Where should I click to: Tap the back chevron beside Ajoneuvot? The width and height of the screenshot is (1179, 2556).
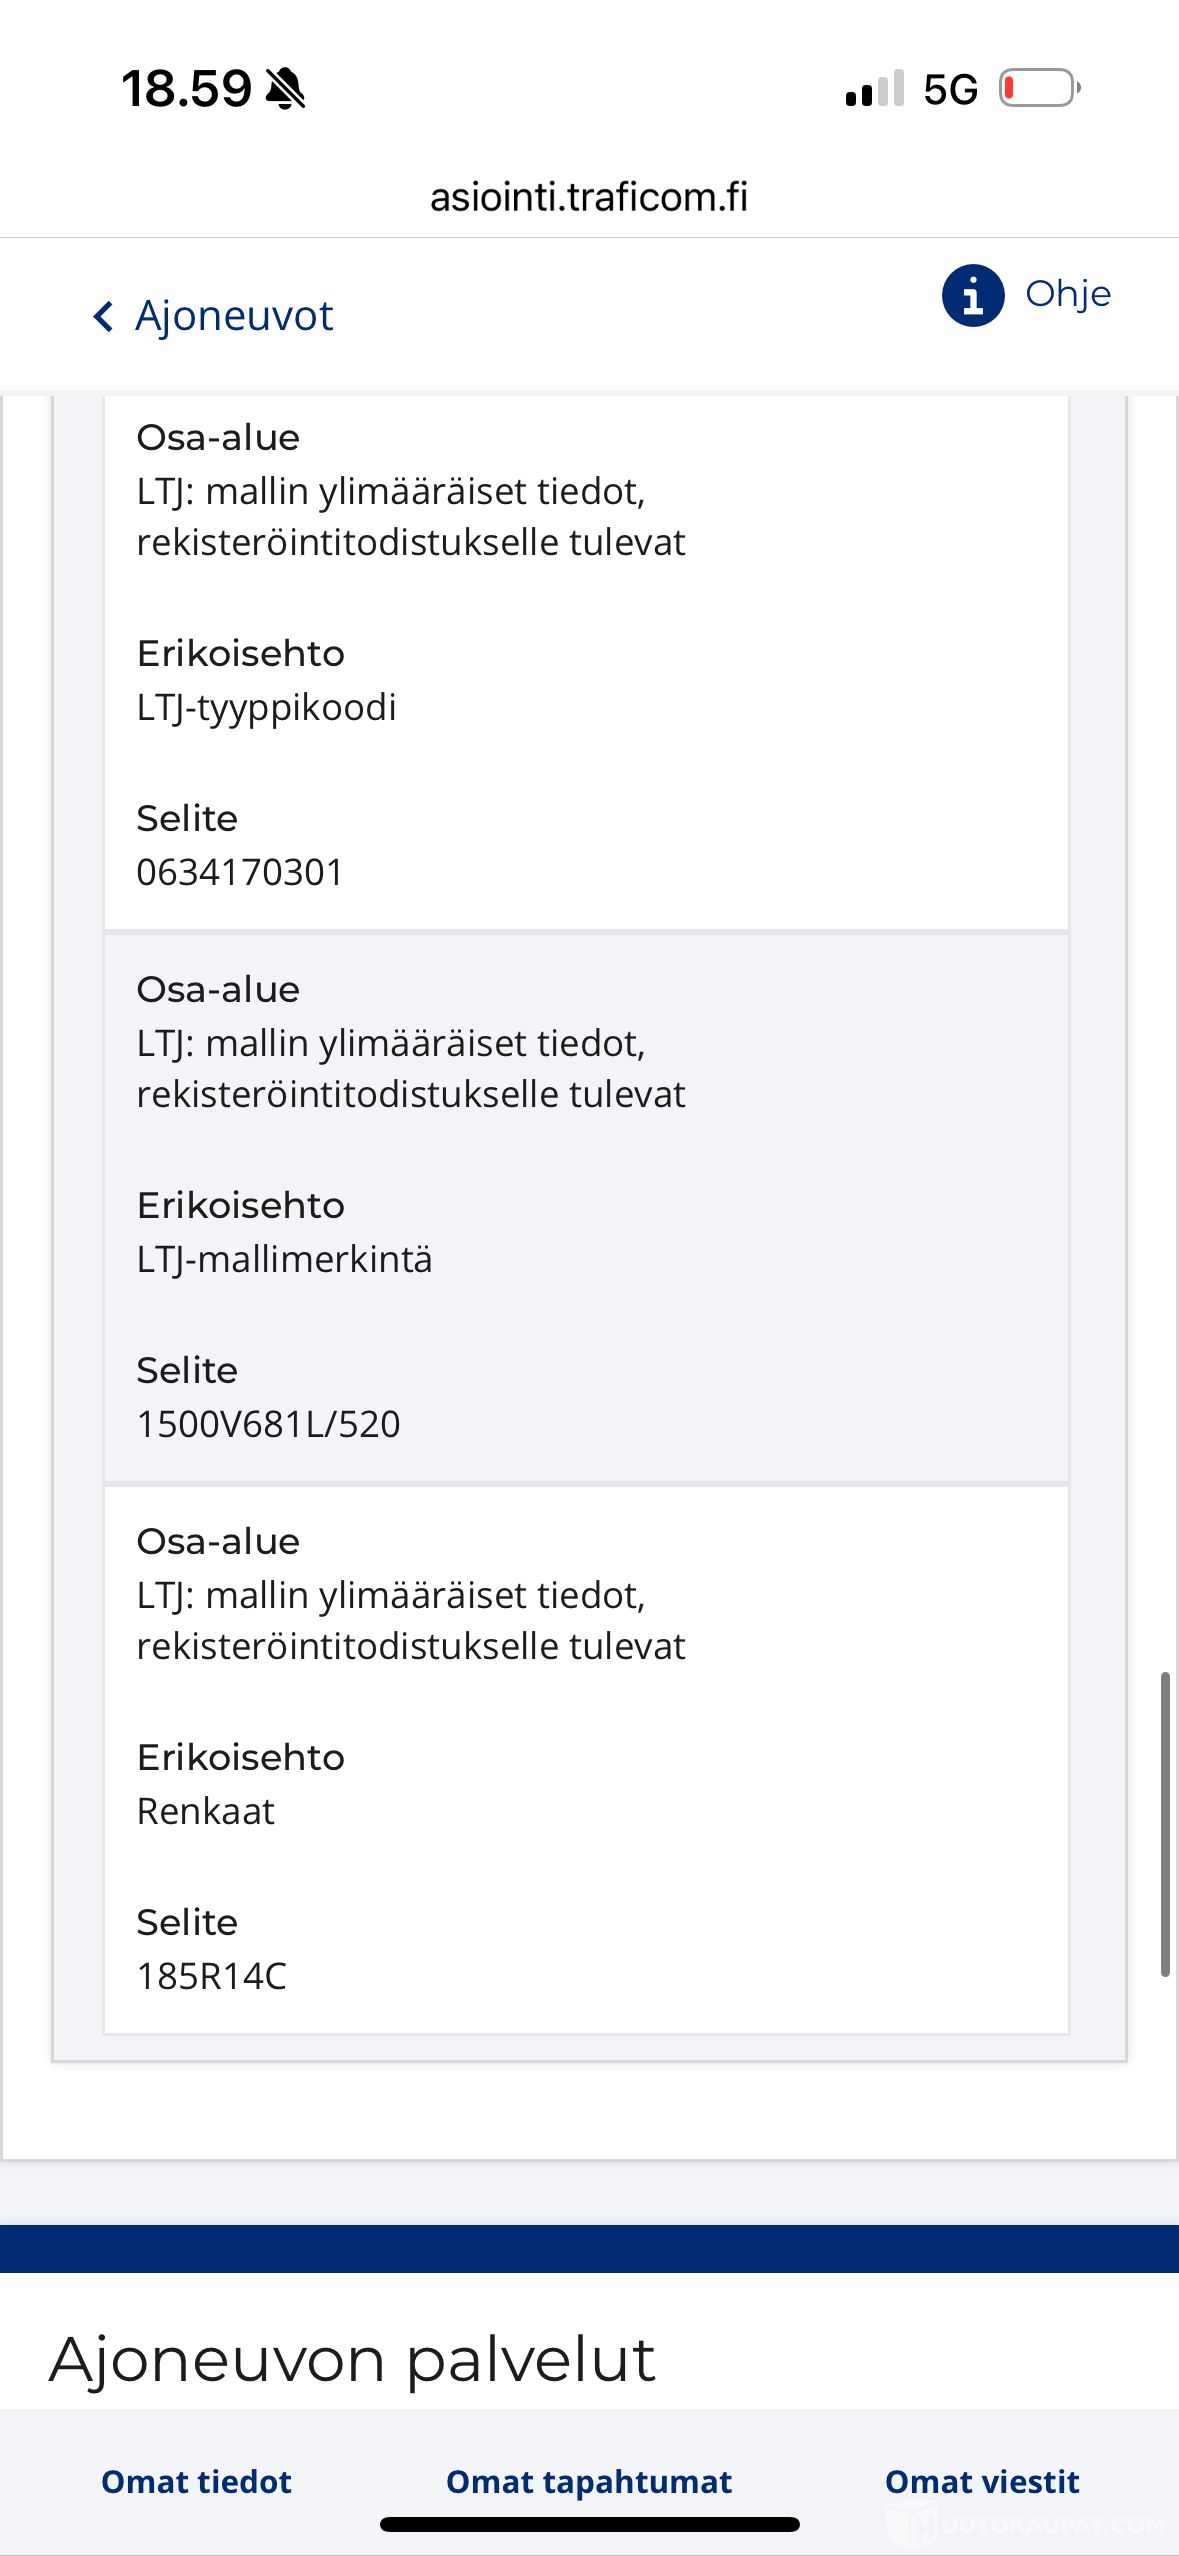[x=103, y=316]
